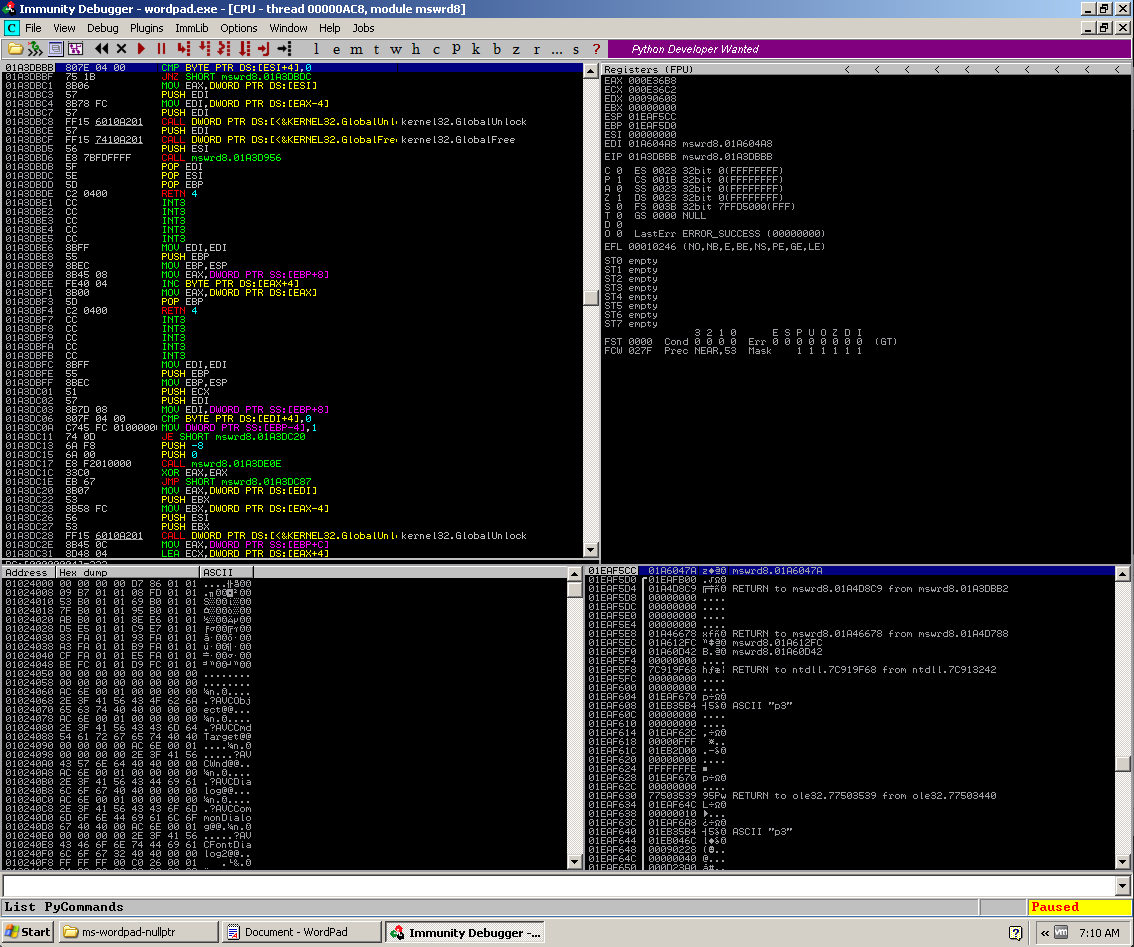Viewport: 1134px width, 947px height.
Task: Open the View menu
Action: [64, 28]
